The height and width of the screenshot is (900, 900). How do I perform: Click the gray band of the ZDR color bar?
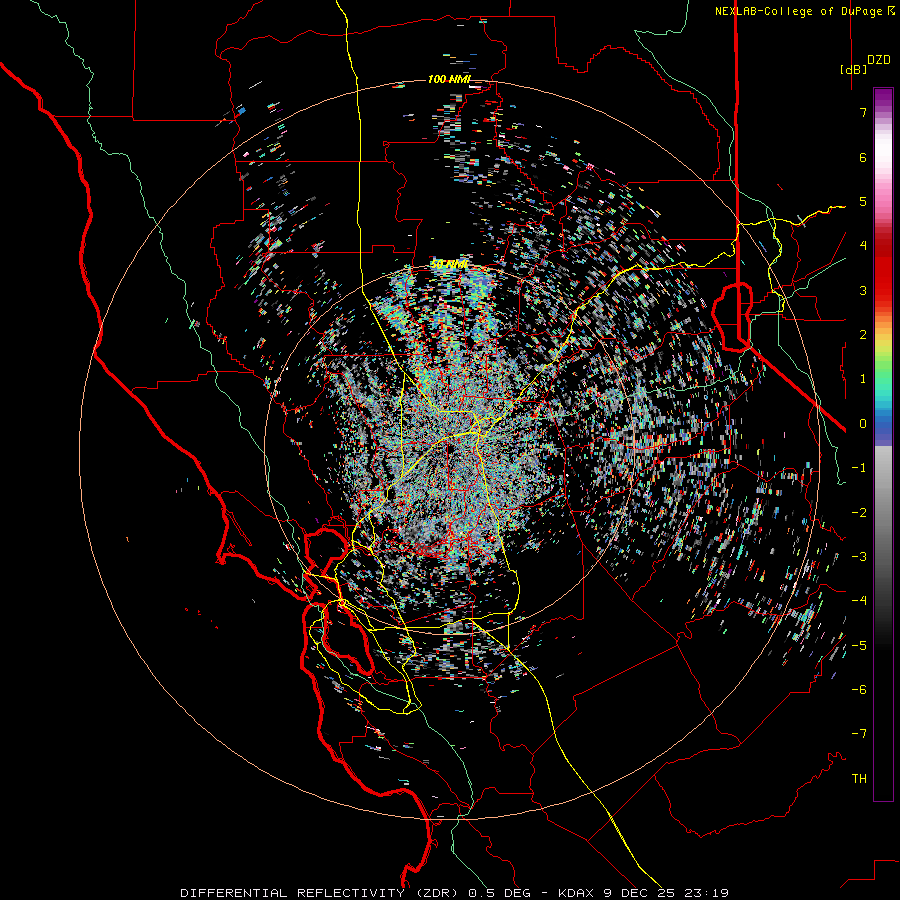tap(883, 517)
